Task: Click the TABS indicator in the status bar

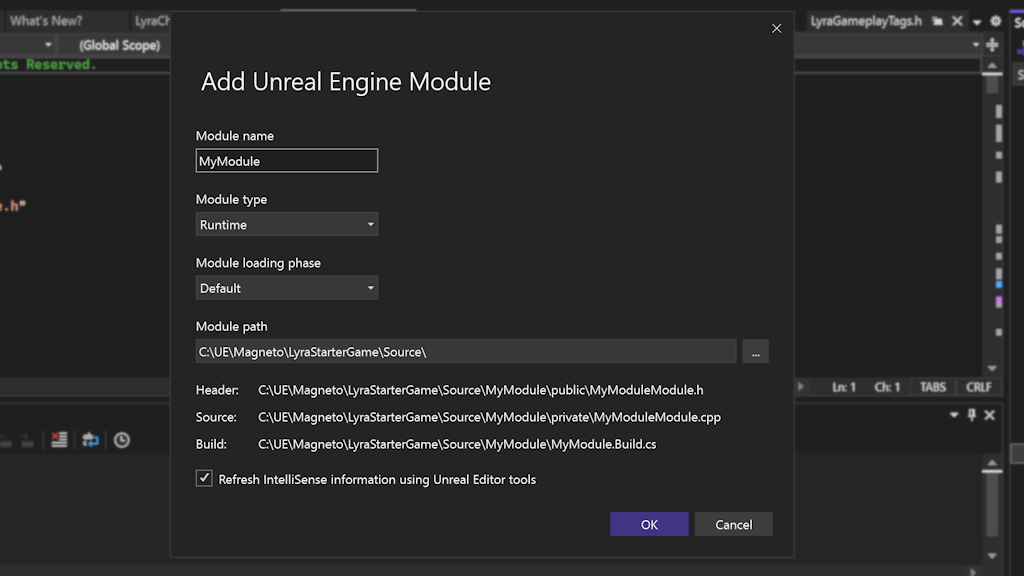Action: point(933,387)
